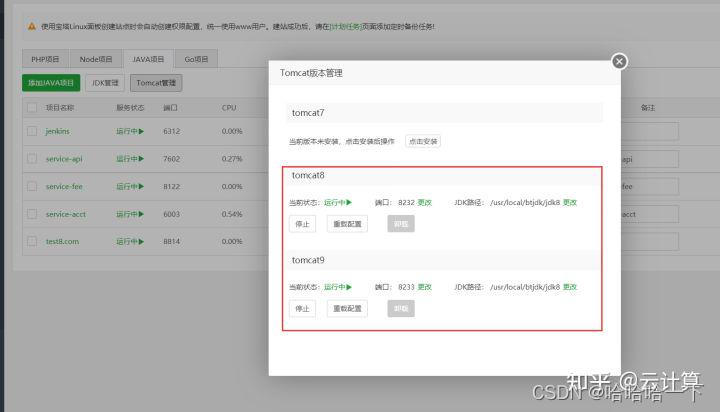The image size is (720, 412).
Task: Click the 端口 column header
Action: point(170,107)
